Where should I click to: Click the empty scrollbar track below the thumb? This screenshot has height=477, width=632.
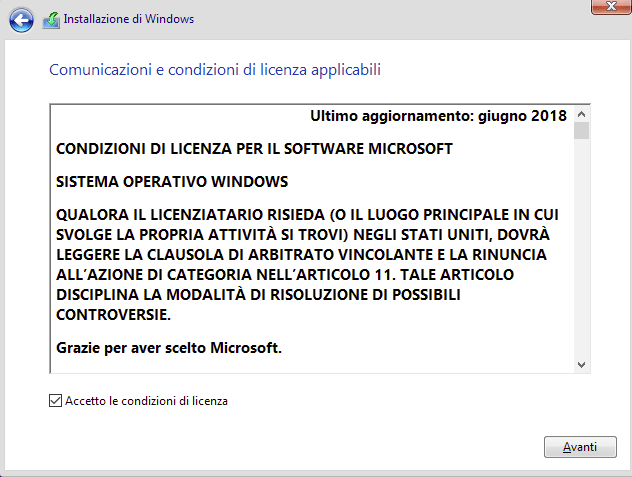(x=581, y=248)
